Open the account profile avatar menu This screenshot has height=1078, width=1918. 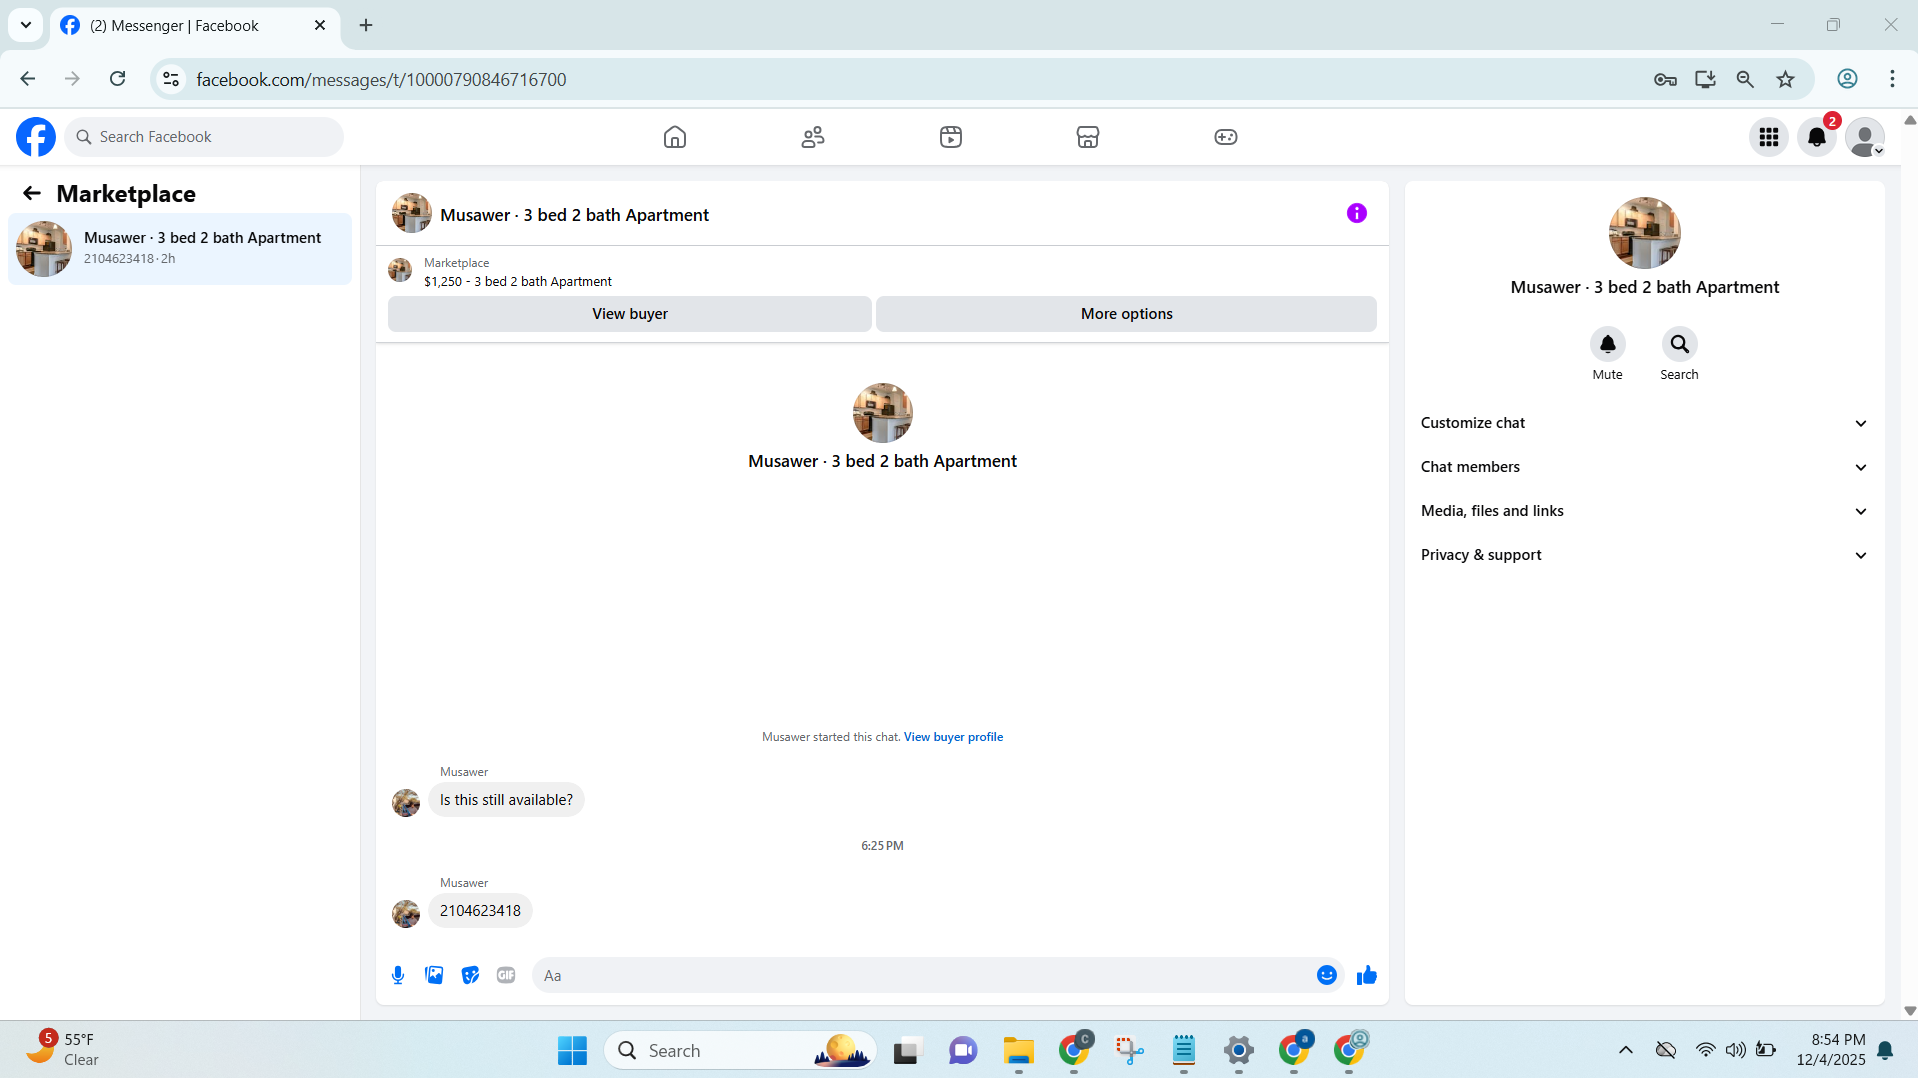click(1865, 137)
